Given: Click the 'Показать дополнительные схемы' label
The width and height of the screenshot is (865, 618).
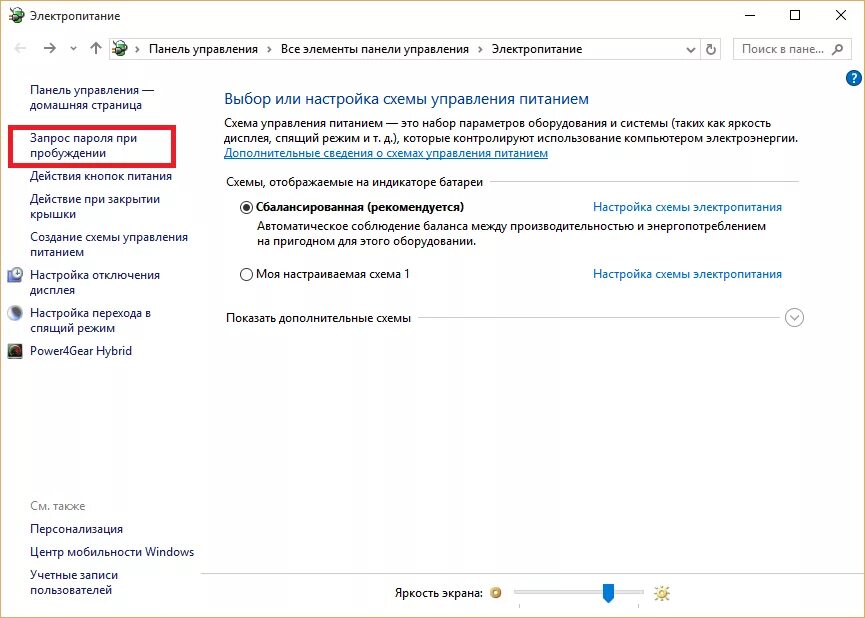Looking at the screenshot, I should 318,318.
